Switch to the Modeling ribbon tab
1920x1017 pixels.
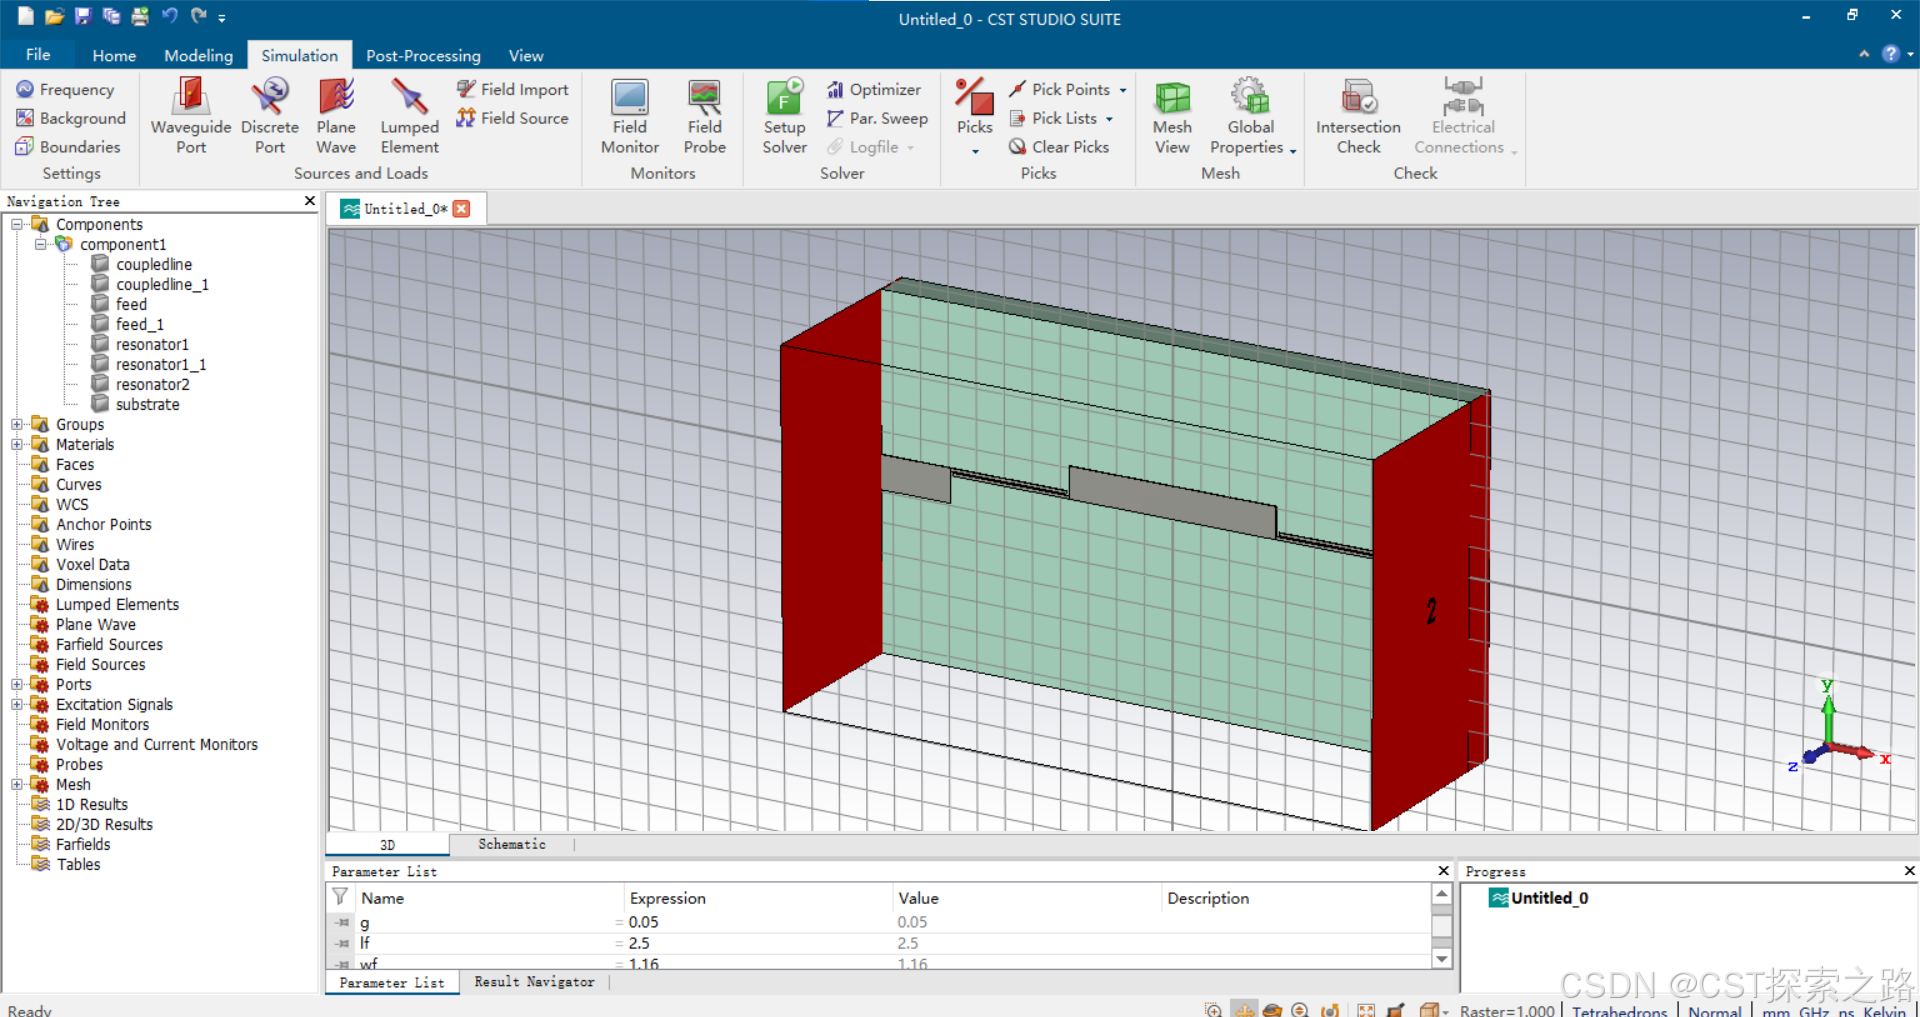pos(198,55)
